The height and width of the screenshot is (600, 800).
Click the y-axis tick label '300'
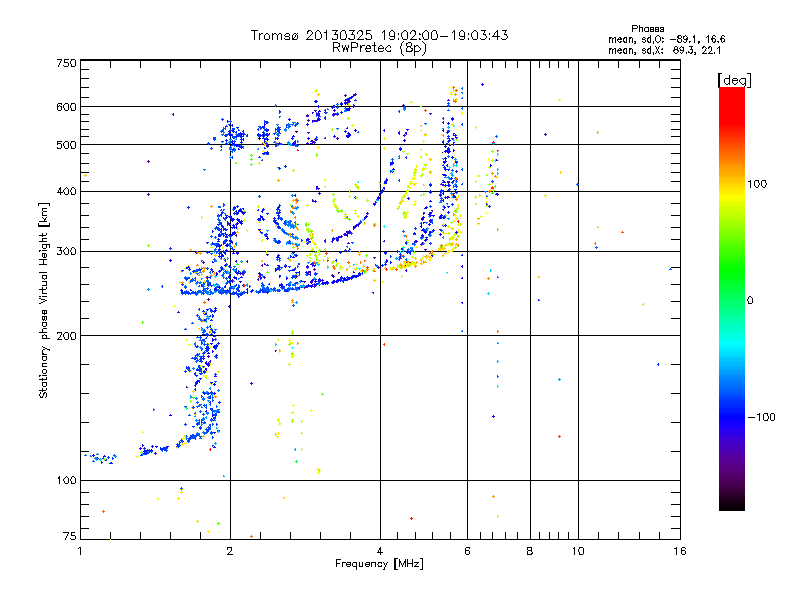(66, 252)
